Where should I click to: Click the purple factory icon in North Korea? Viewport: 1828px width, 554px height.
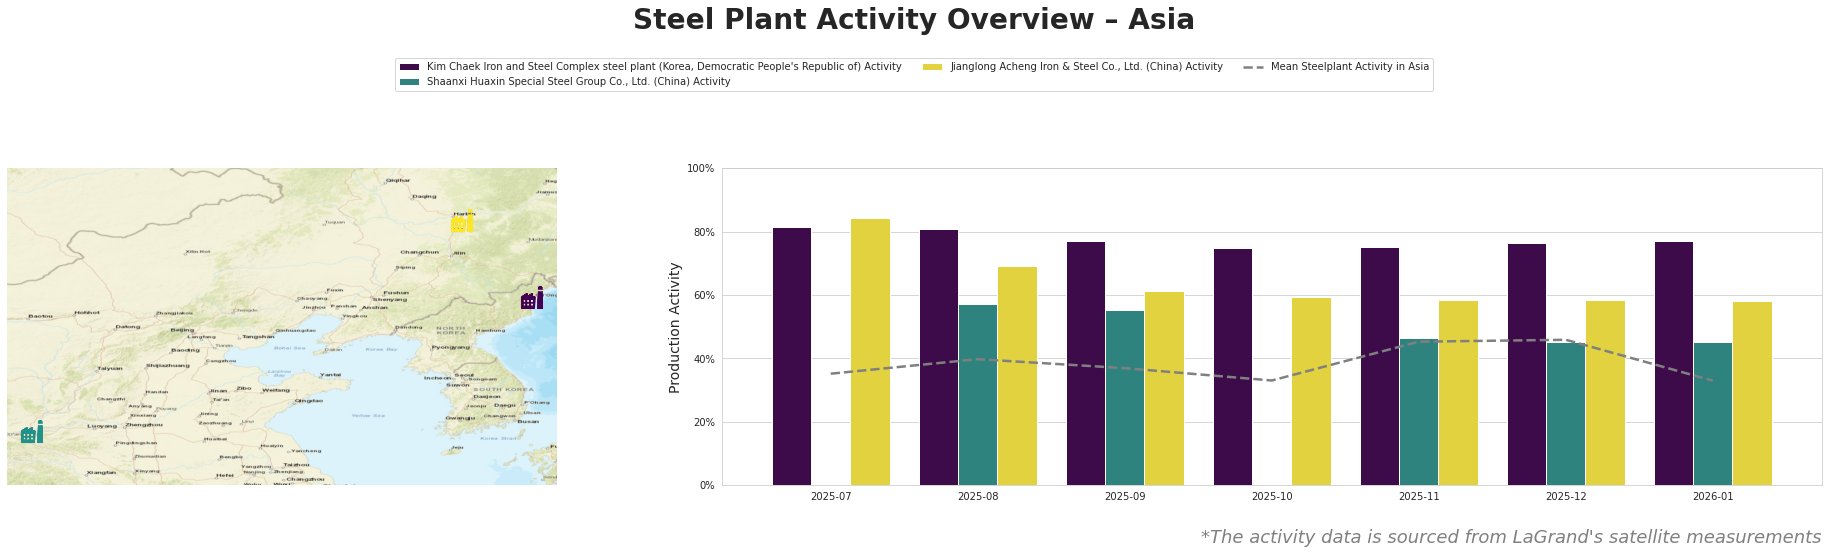[532, 299]
